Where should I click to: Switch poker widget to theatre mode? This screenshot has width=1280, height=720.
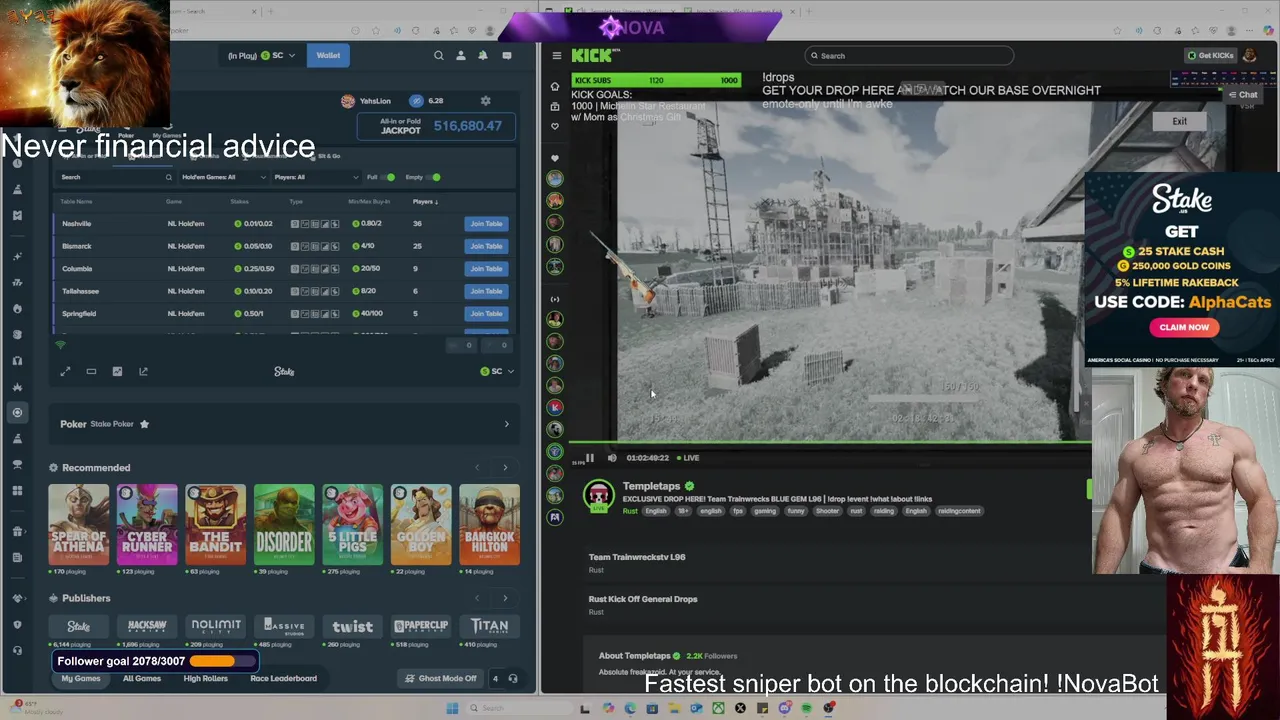coord(91,372)
